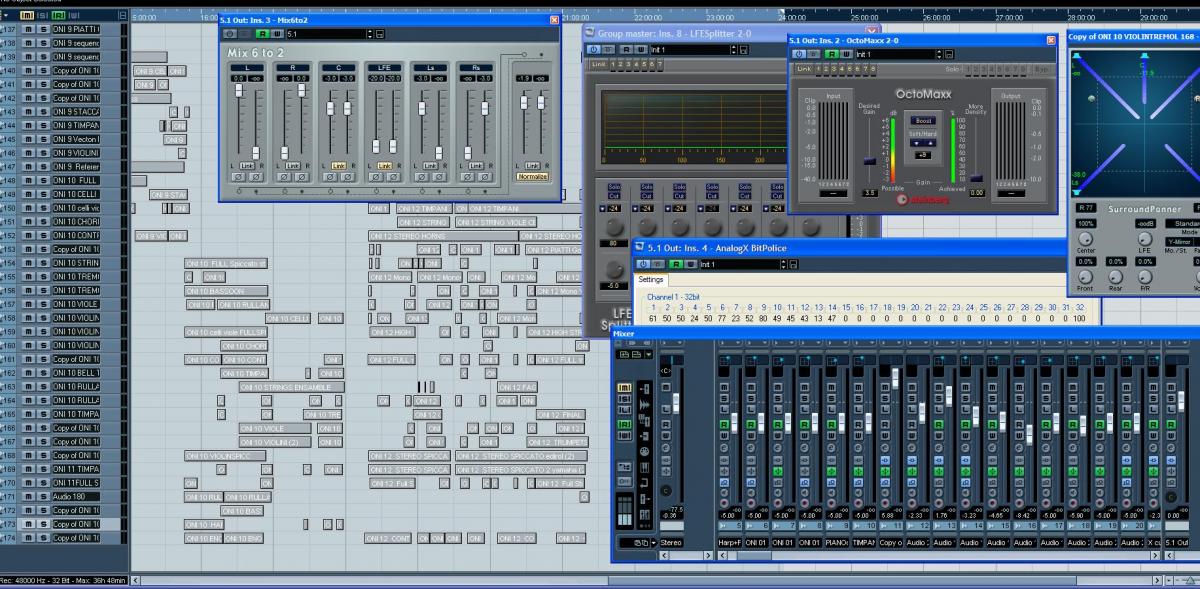
Task: Click the preset save icon in Mix6to2
Action: tap(380, 33)
